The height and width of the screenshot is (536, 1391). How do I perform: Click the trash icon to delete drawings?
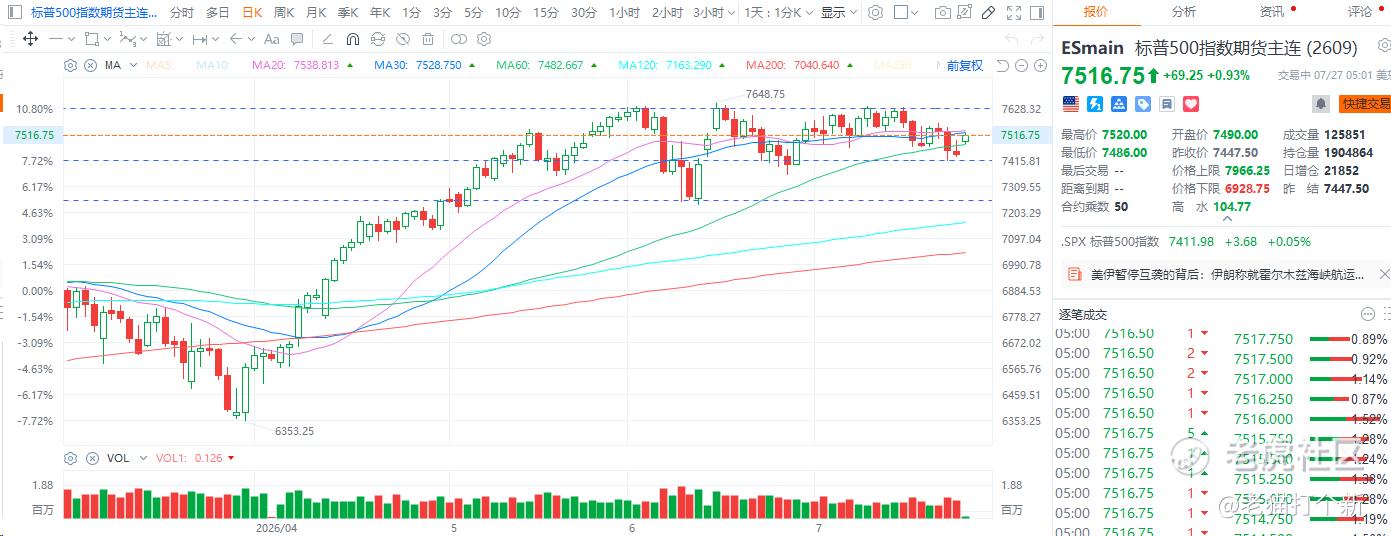click(428, 39)
